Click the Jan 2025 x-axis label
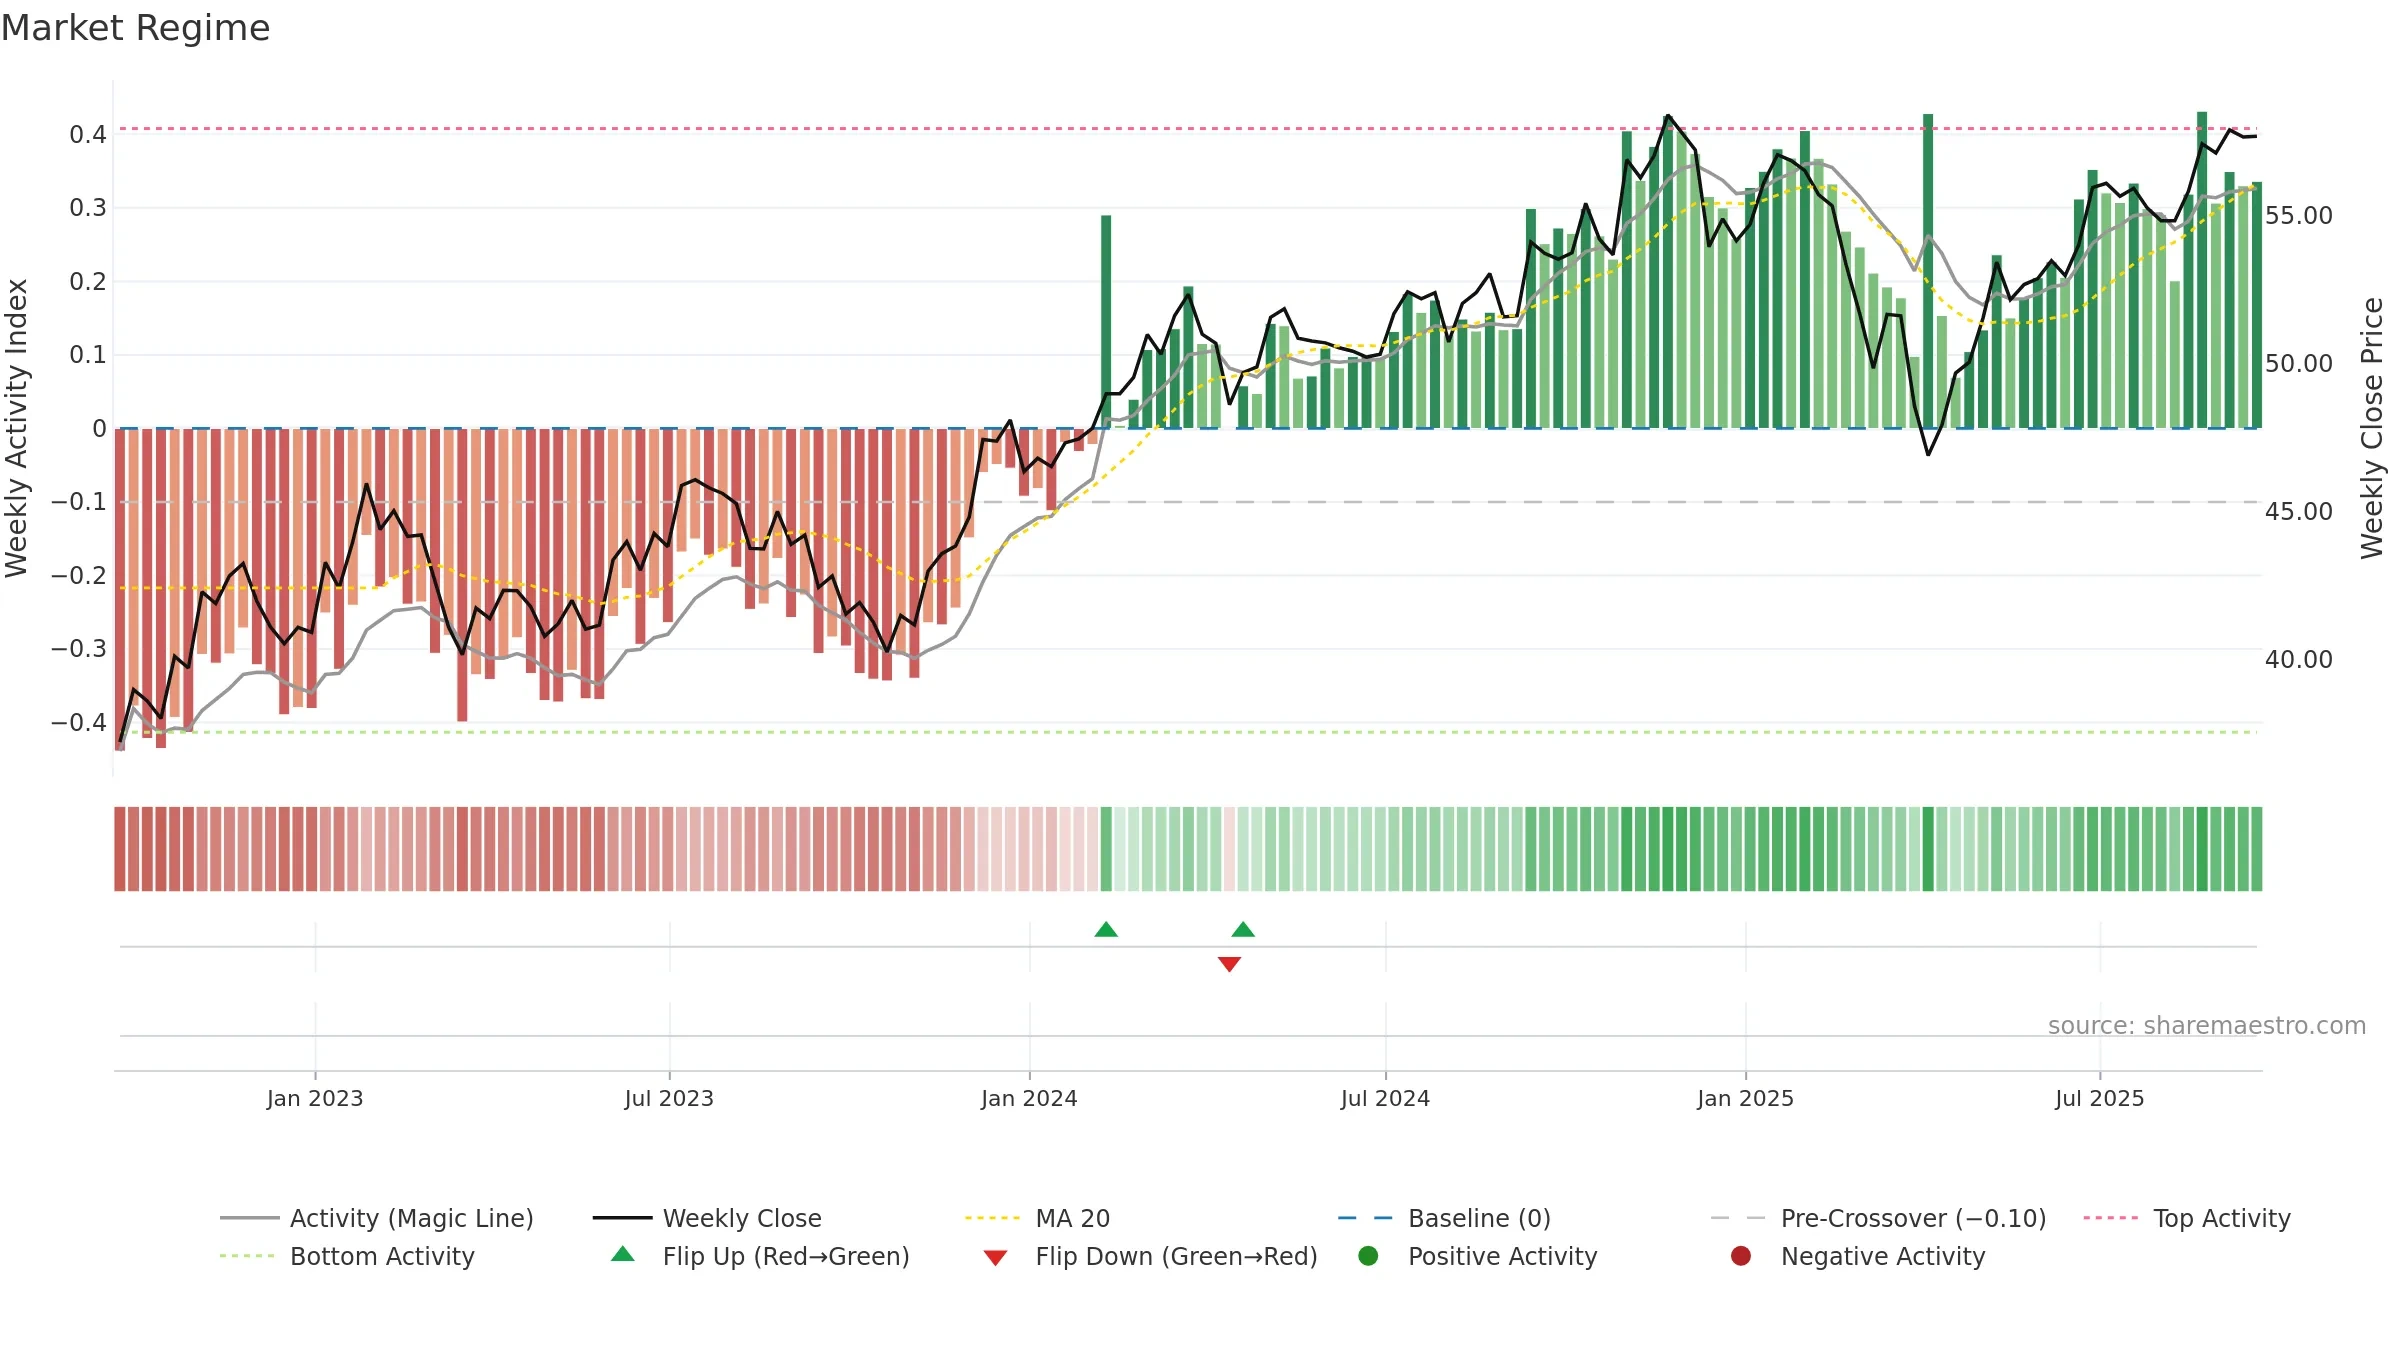 tap(1745, 1099)
